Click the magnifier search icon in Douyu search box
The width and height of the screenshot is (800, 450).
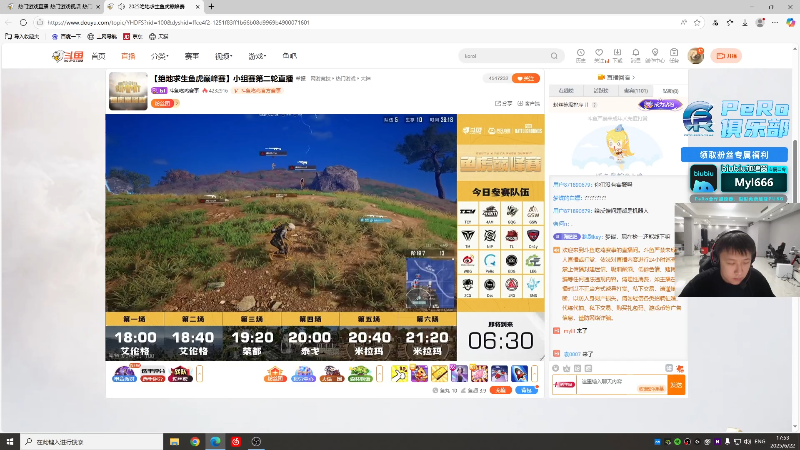(x=554, y=56)
